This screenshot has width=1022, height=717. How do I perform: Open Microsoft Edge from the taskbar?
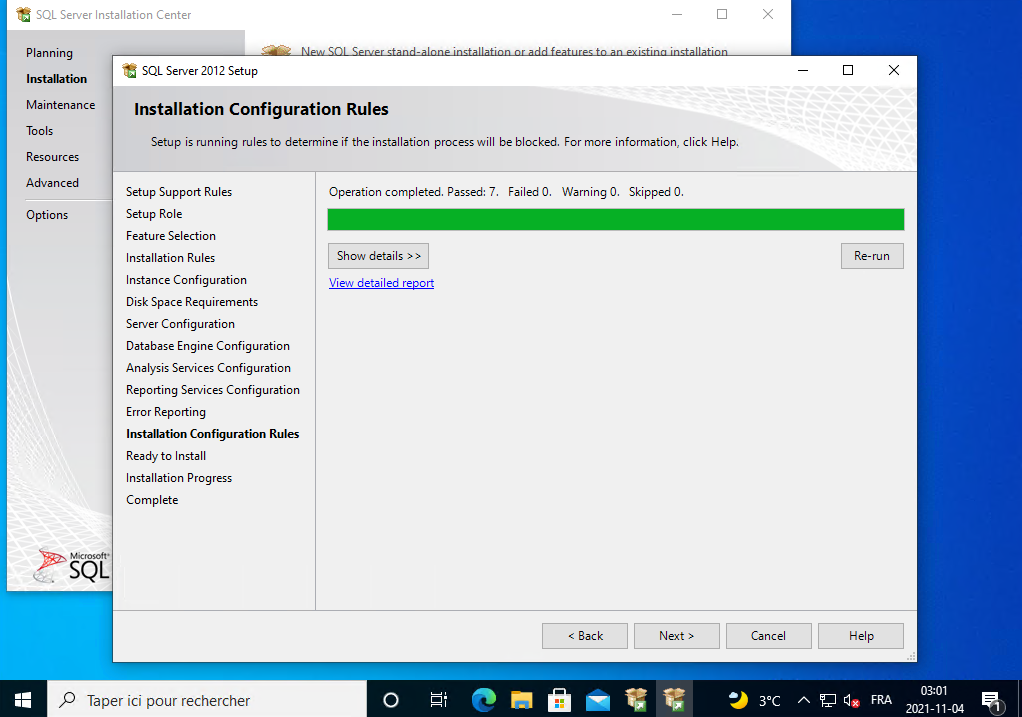coord(484,699)
